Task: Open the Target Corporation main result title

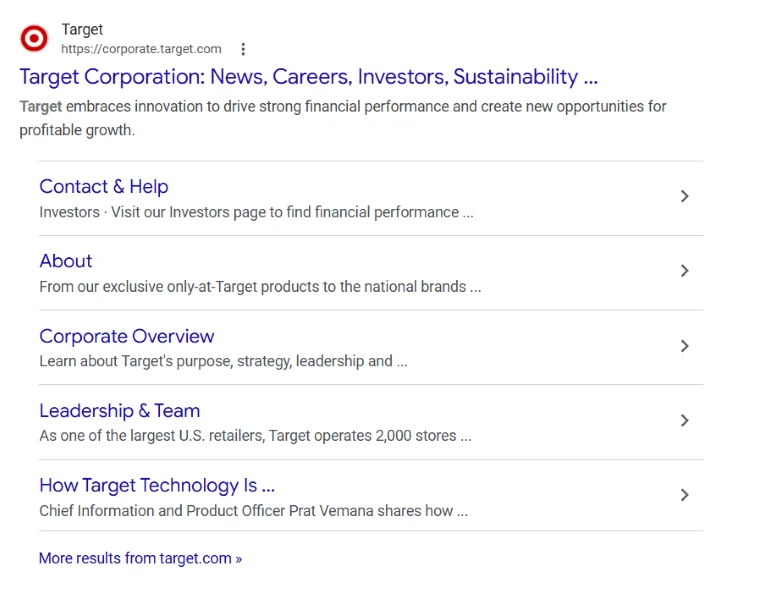Action: click(308, 77)
